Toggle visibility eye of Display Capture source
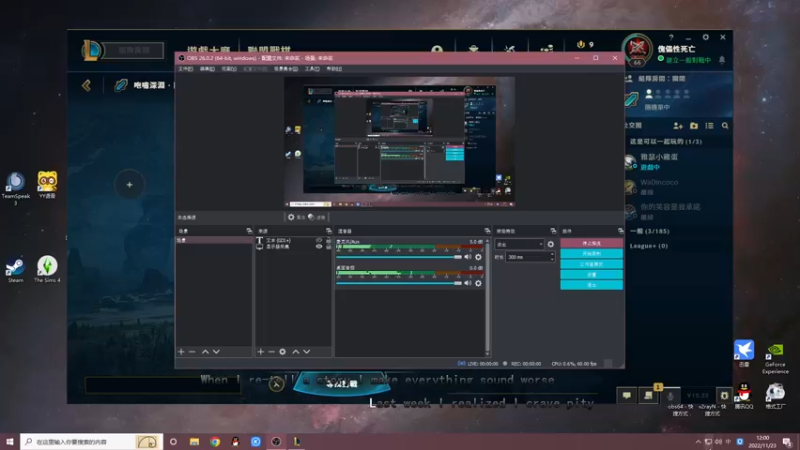 click(x=319, y=246)
